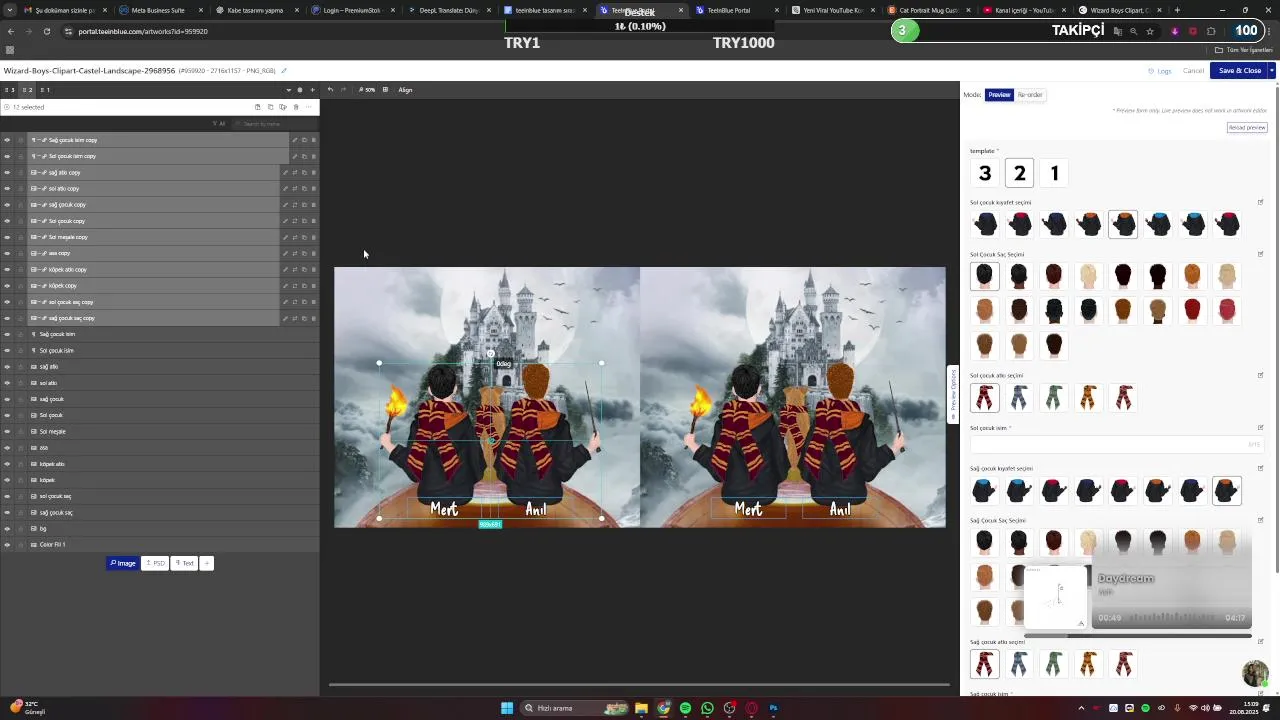Duplicate the 'Sol meşale copy' layer

304,237
